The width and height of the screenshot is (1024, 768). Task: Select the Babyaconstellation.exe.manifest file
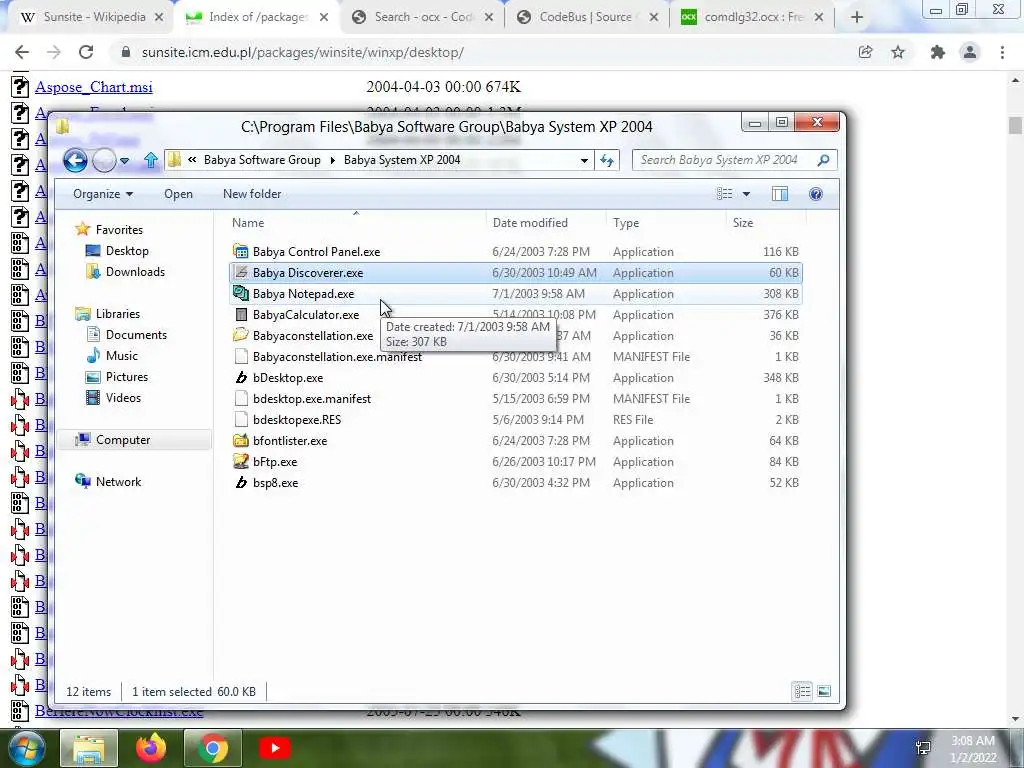(337, 357)
